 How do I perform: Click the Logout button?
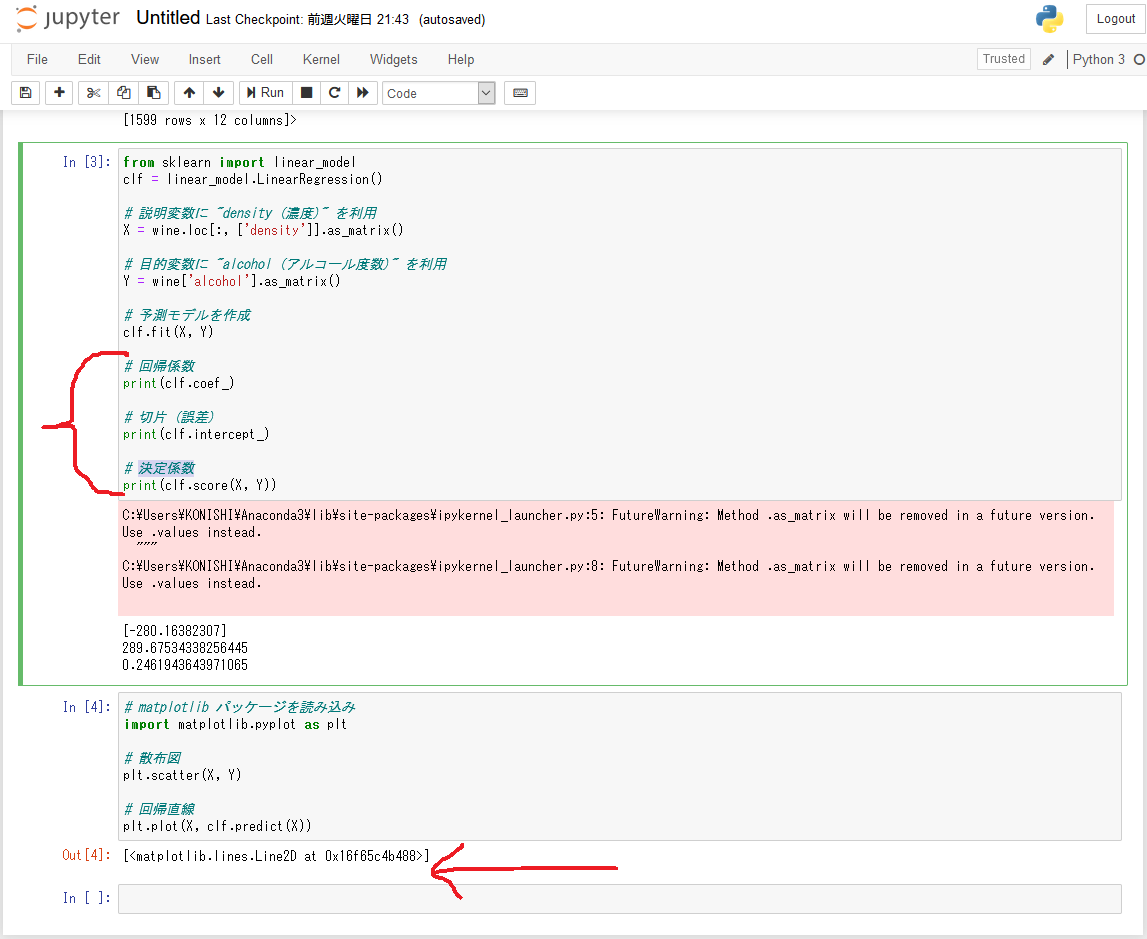point(1116,19)
